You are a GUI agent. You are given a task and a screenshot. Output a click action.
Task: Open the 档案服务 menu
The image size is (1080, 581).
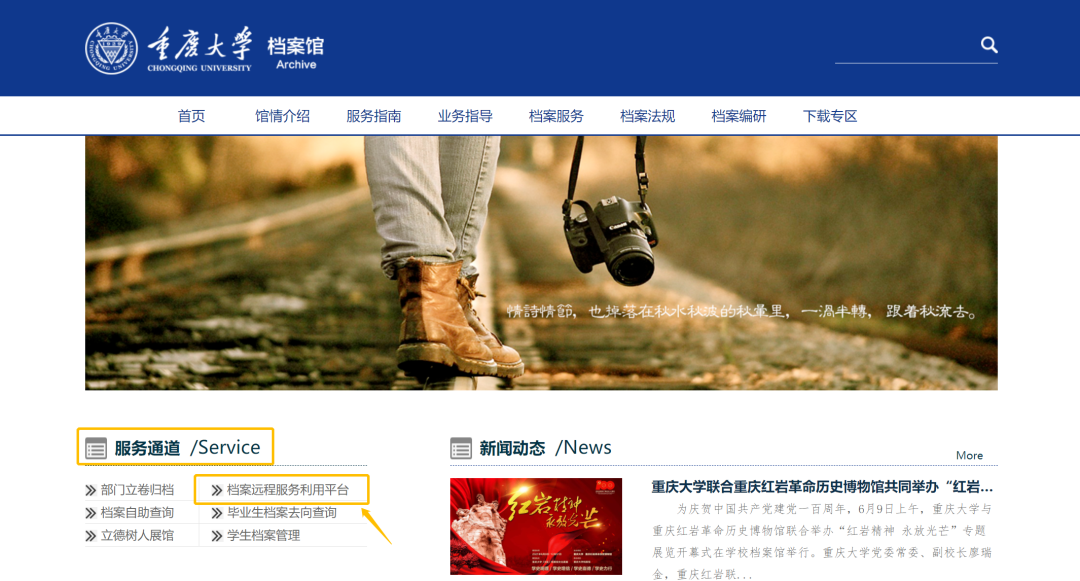point(556,116)
